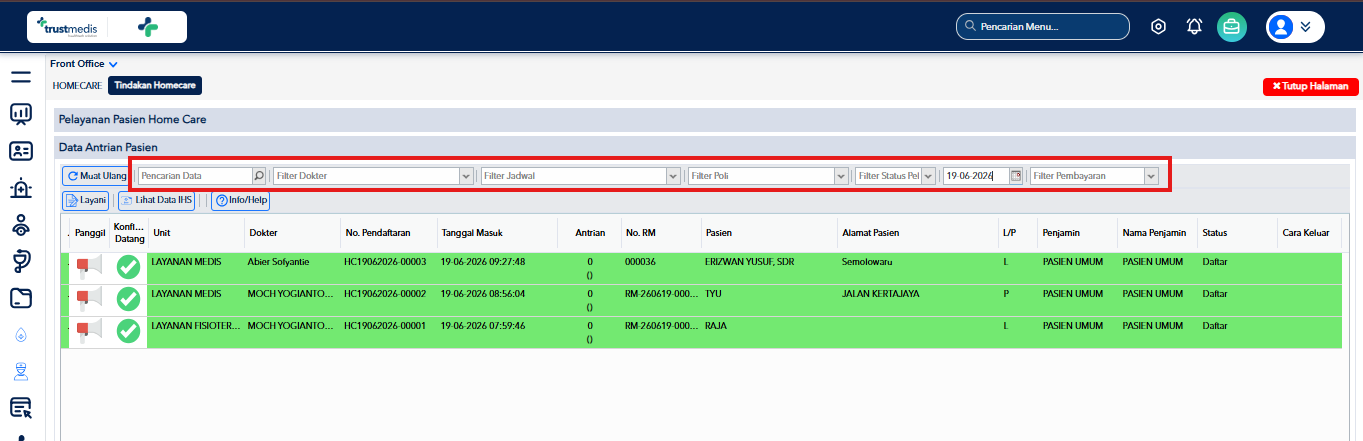The height and width of the screenshot is (441, 1363).
Task: Open the list-with-cursor sidebar icon
Action: click(21, 408)
